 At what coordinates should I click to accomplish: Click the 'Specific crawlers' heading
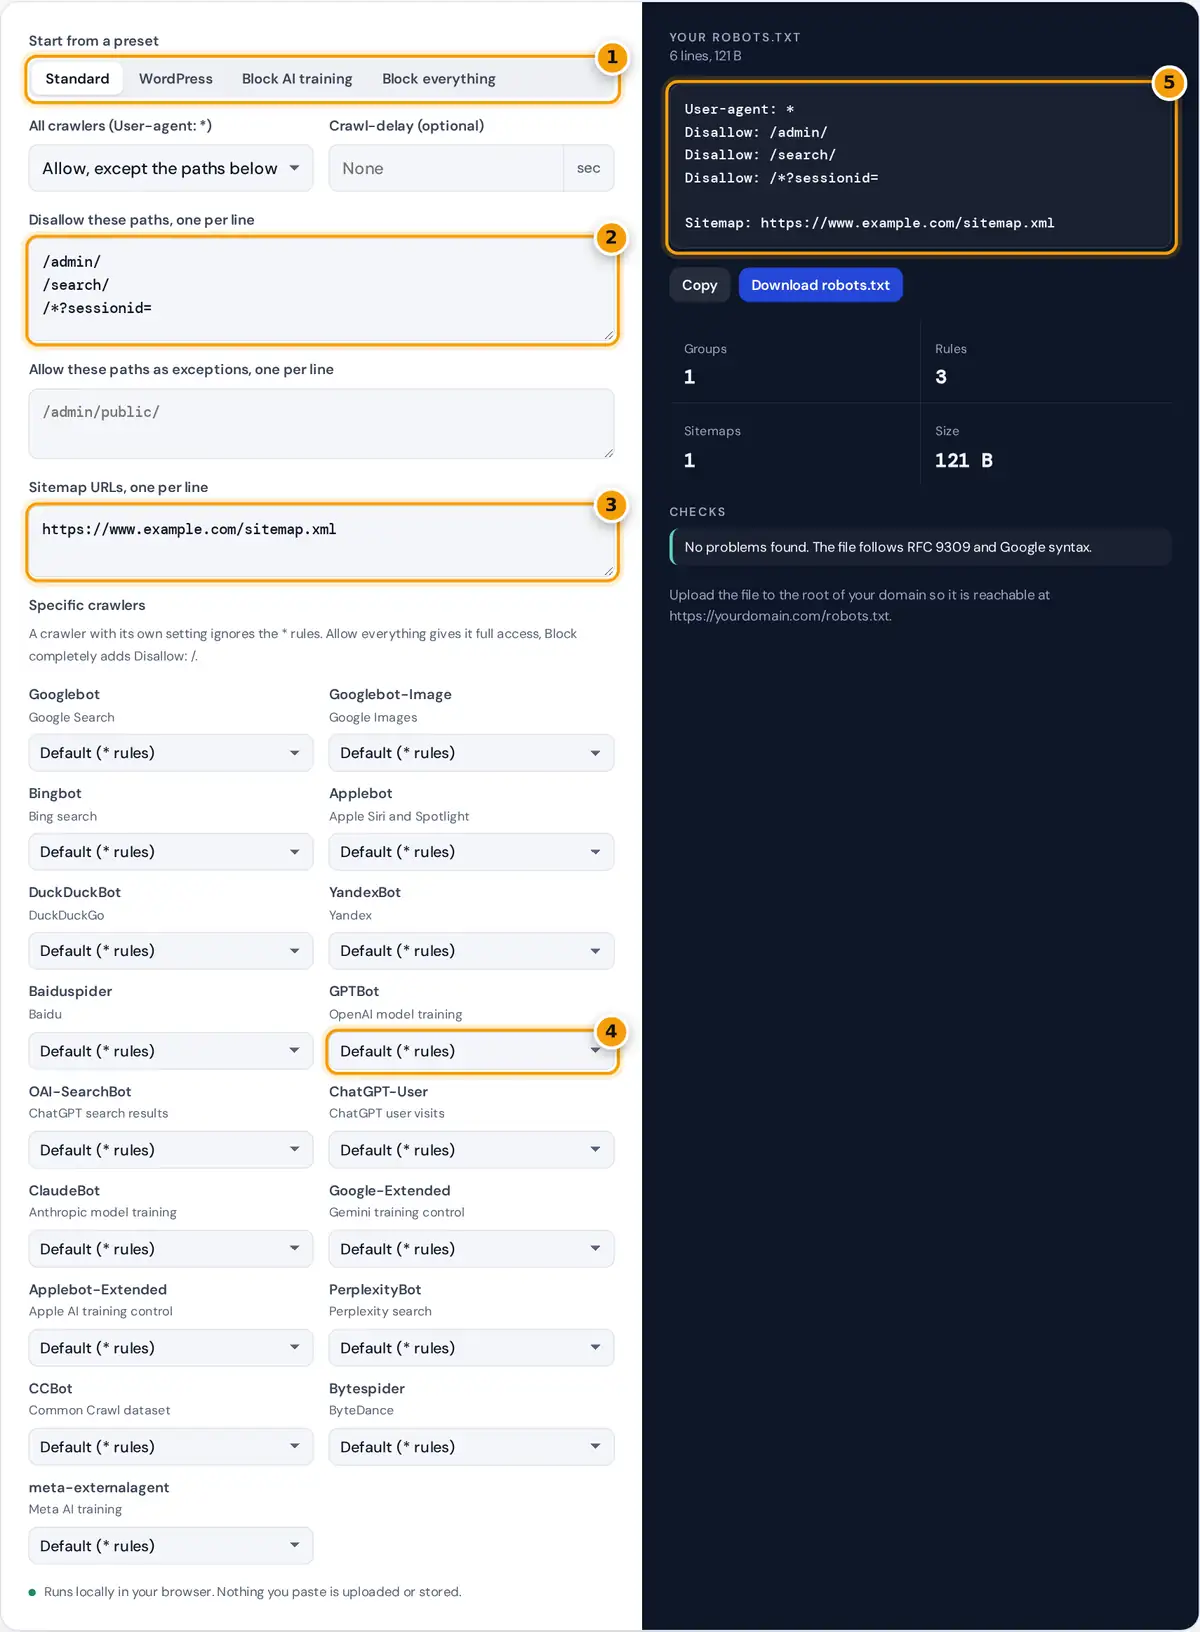point(87,605)
